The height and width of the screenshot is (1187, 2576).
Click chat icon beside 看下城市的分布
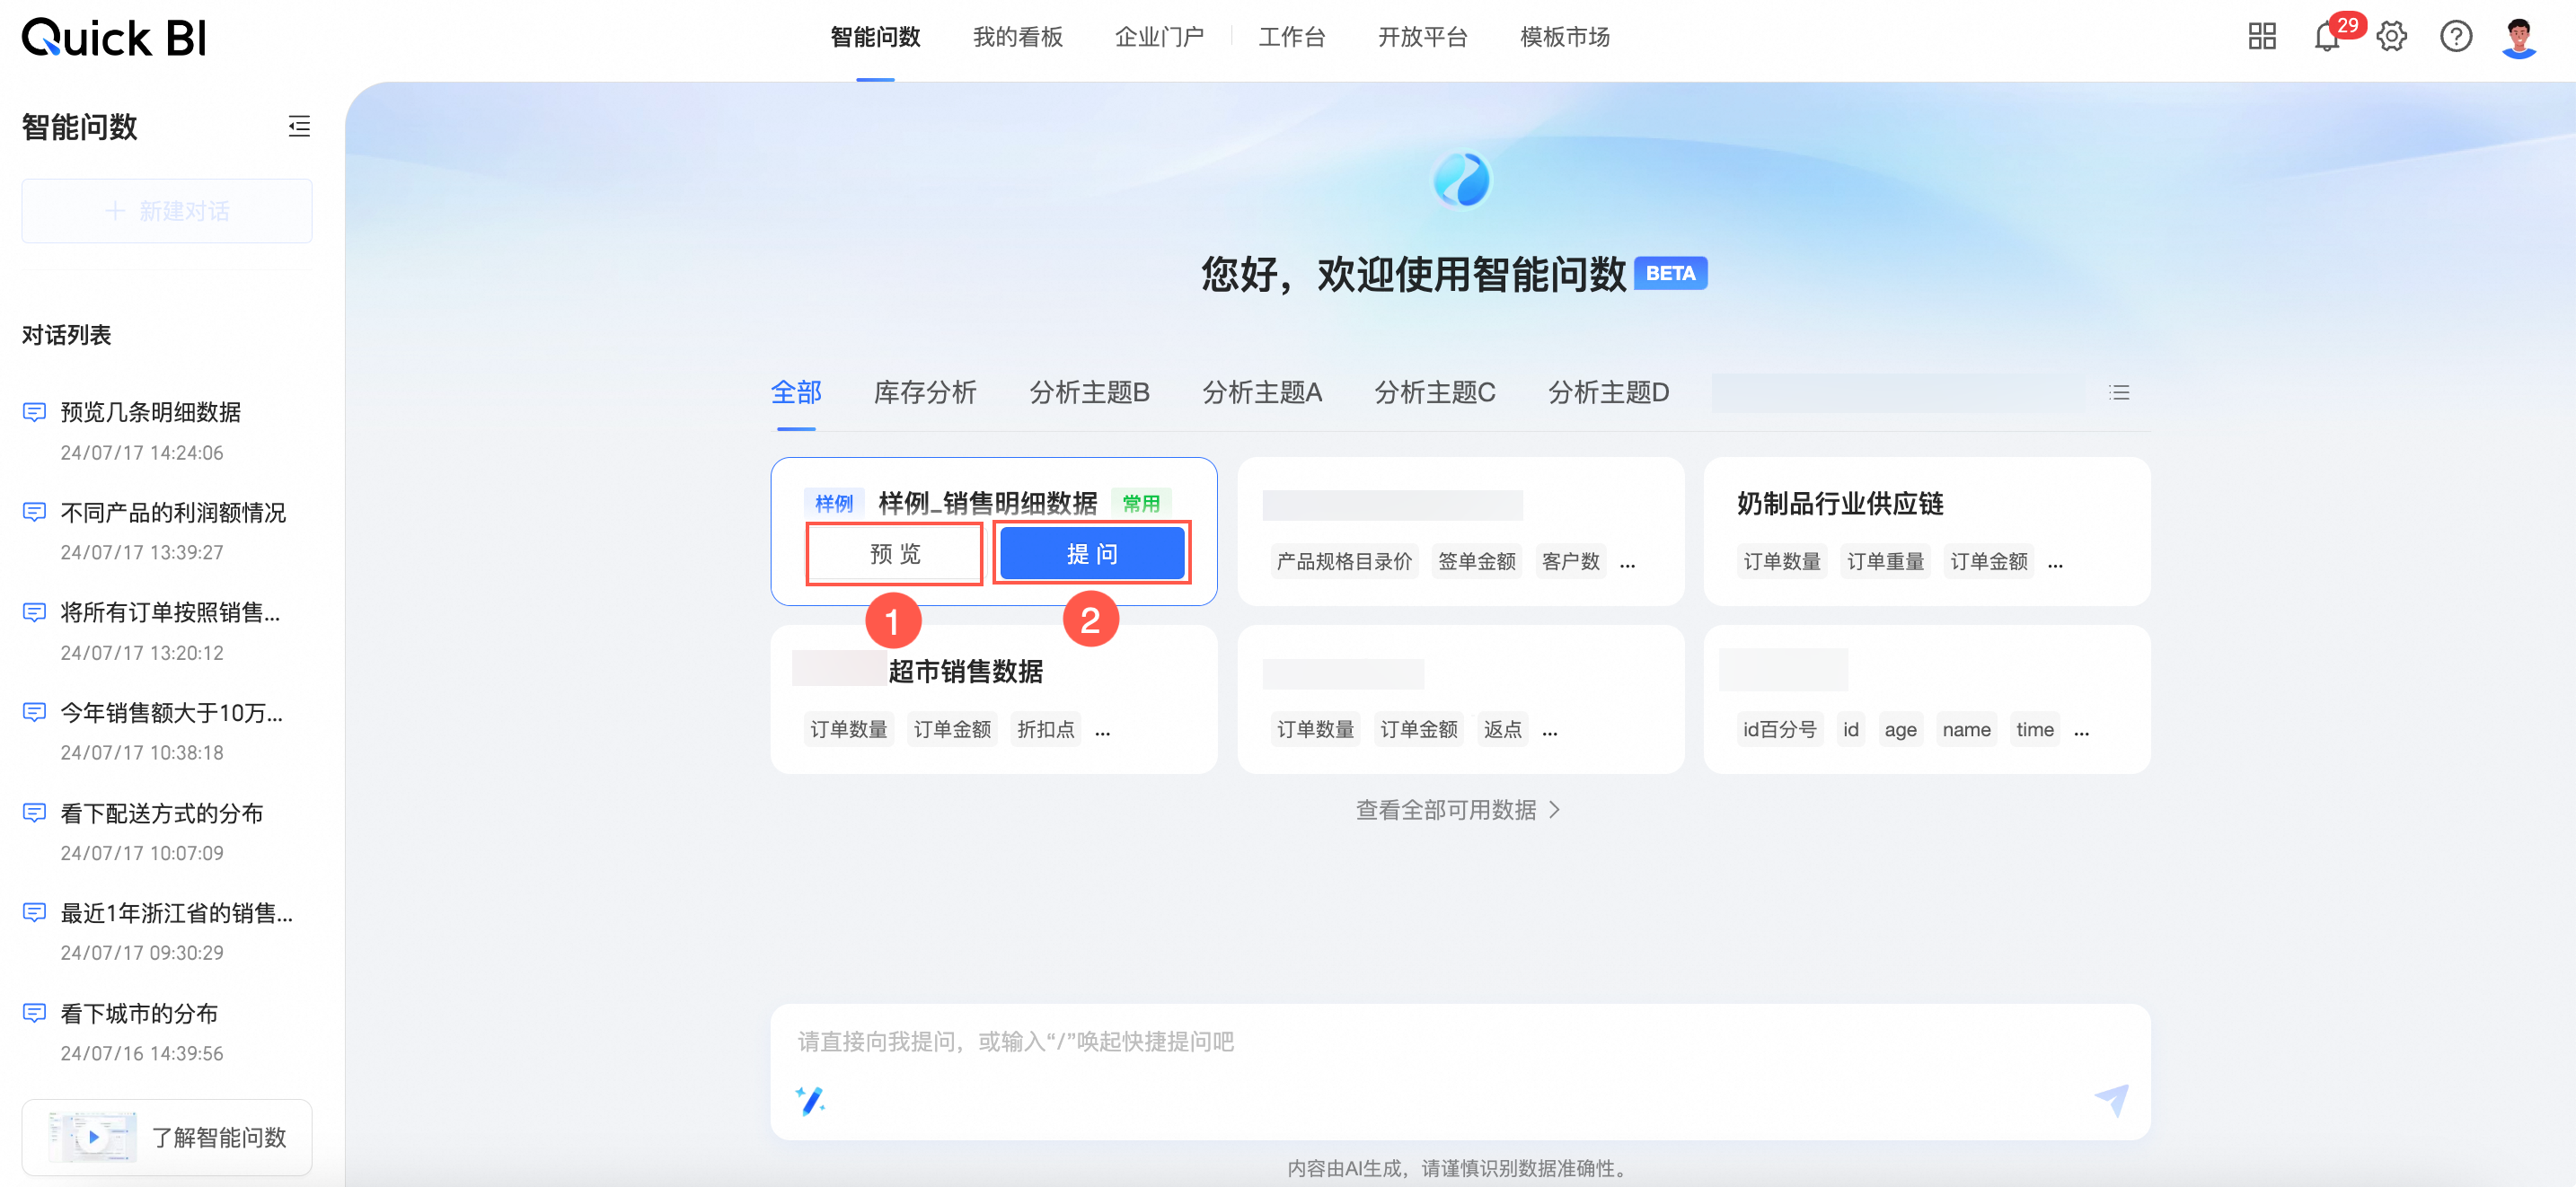click(35, 1013)
